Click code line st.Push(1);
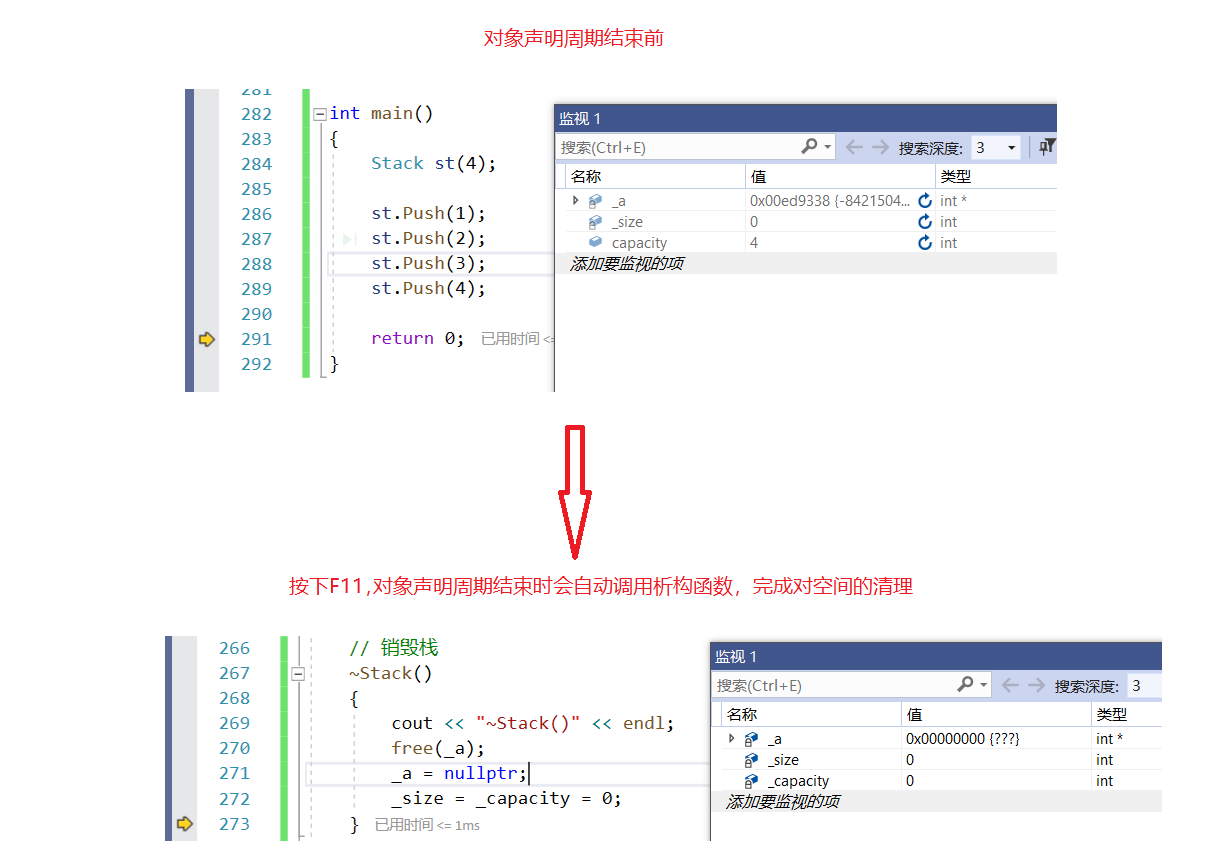Image resolution: width=1207 pixels, height=859 pixels. pyautogui.click(x=428, y=214)
